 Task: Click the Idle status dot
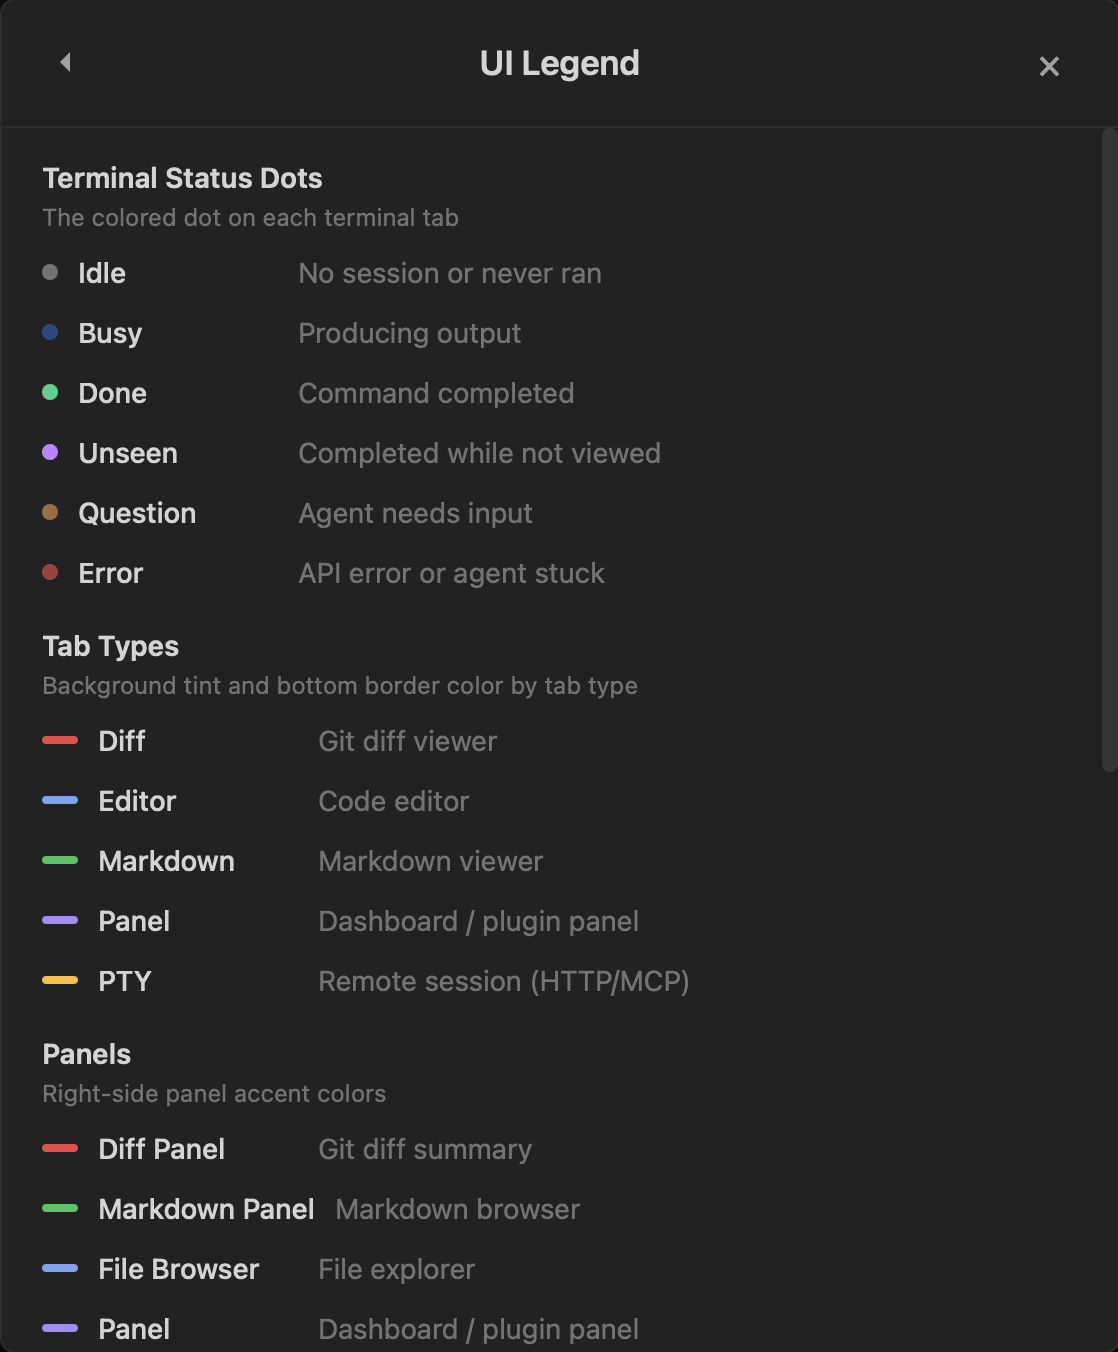tap(50, 271)
